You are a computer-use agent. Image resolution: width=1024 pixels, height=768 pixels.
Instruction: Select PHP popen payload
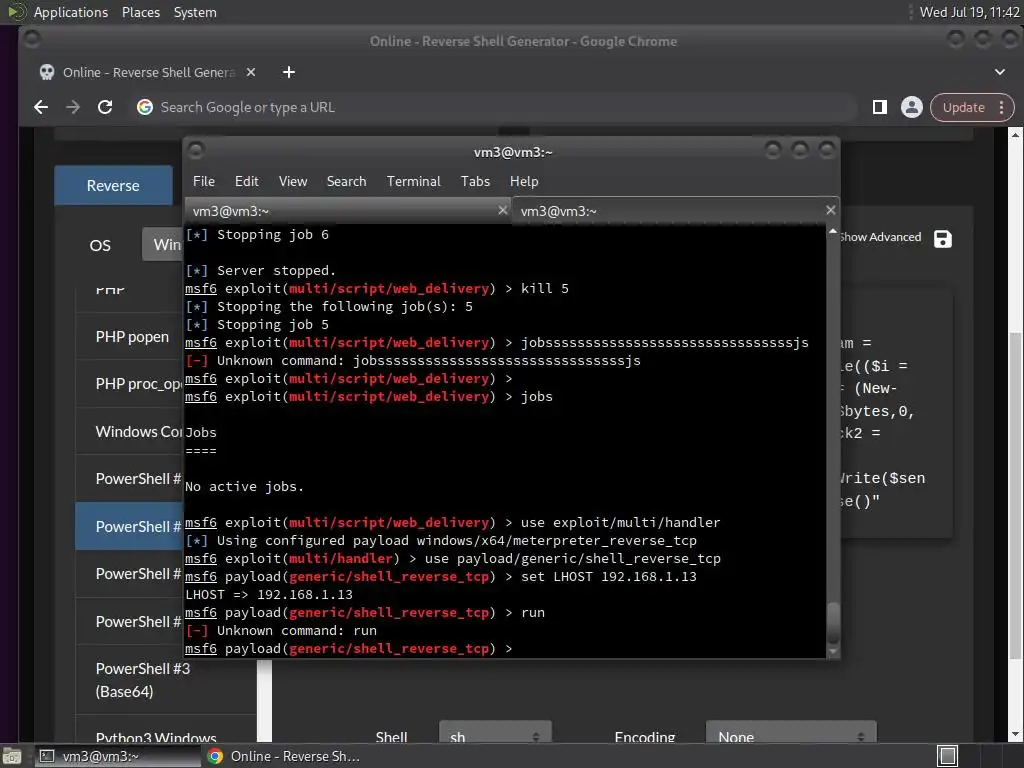[132, 336]
